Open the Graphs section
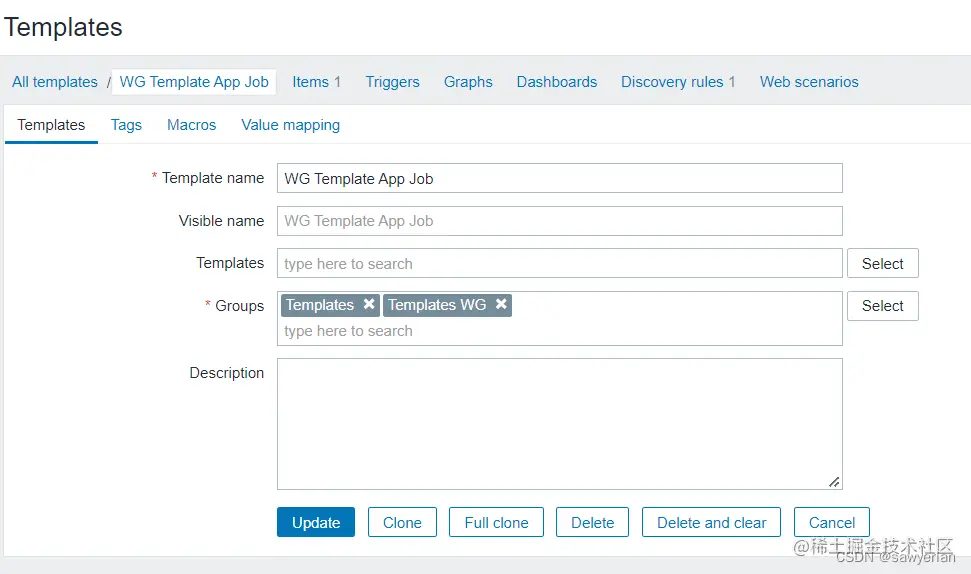 tap(468, 82)
